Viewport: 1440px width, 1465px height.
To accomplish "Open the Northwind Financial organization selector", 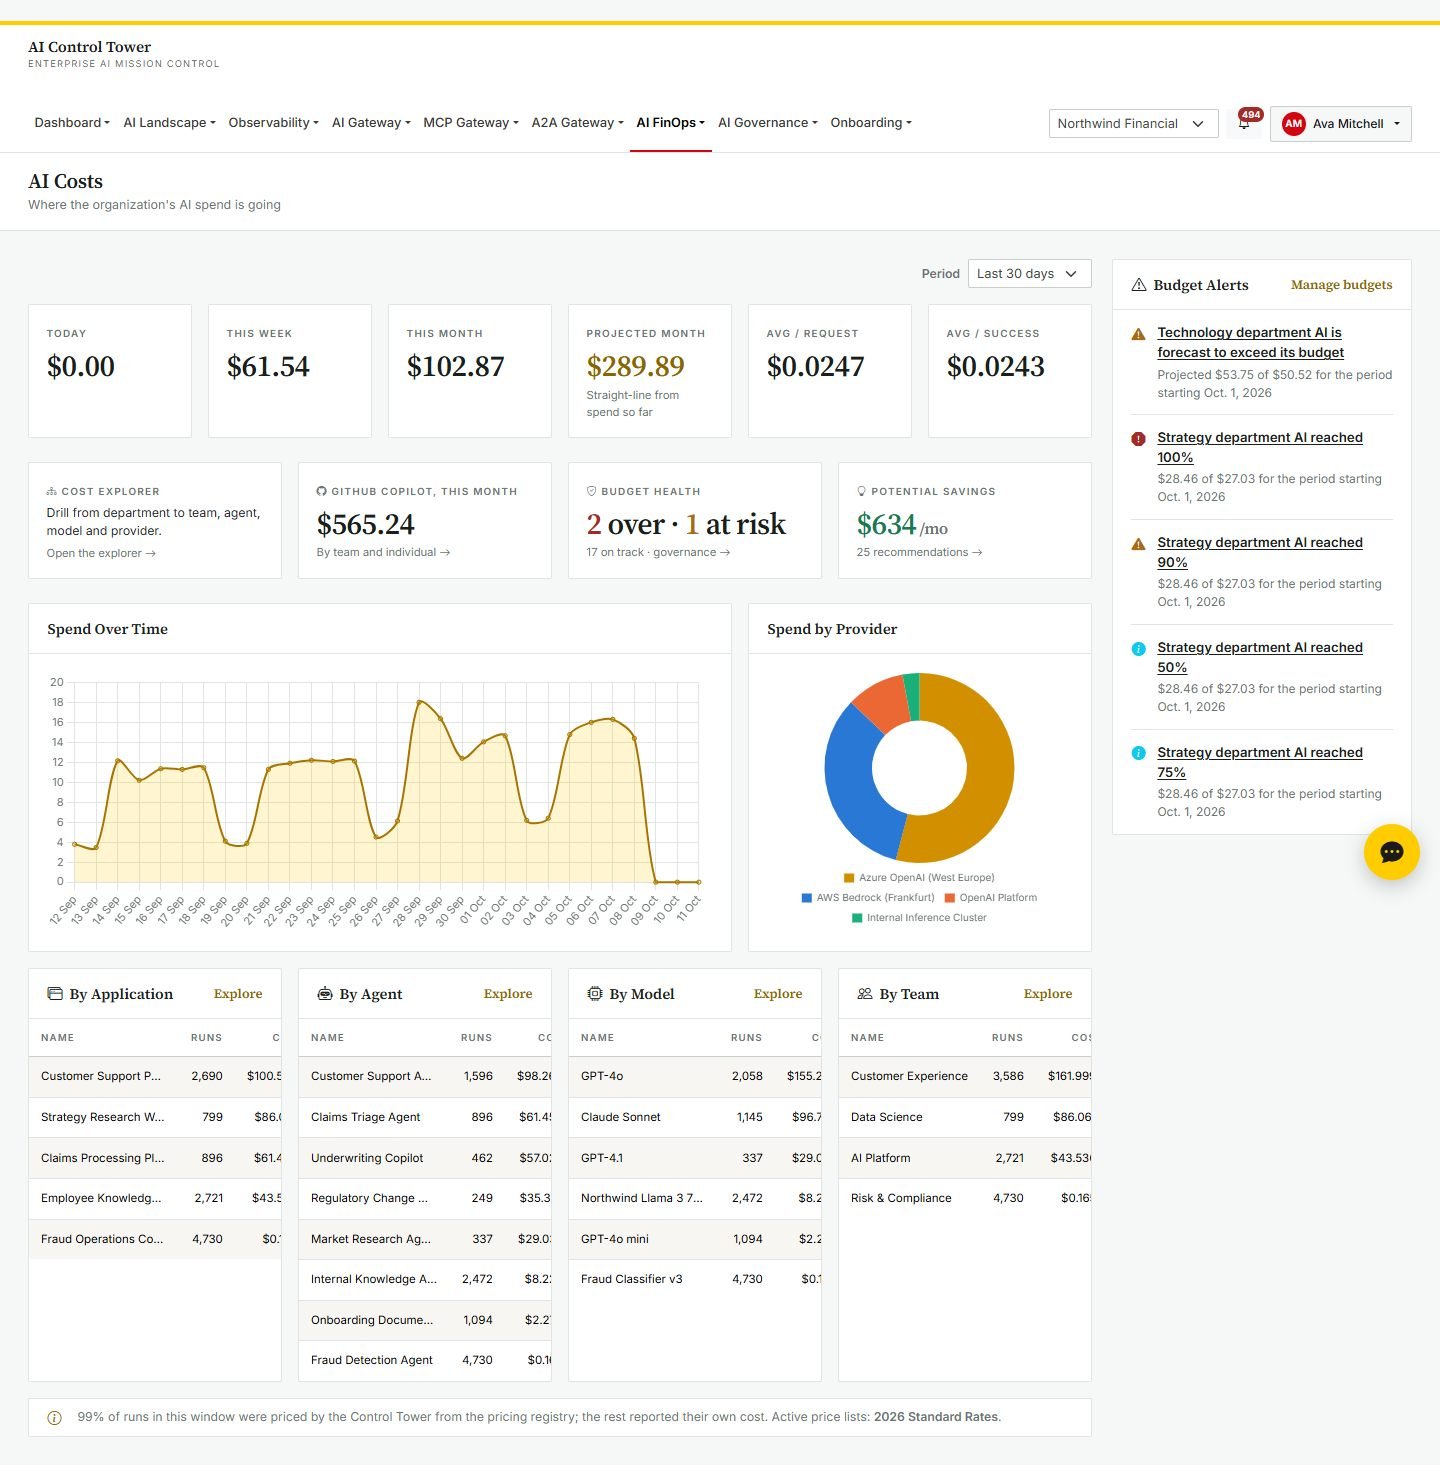I will point(1133,124).
